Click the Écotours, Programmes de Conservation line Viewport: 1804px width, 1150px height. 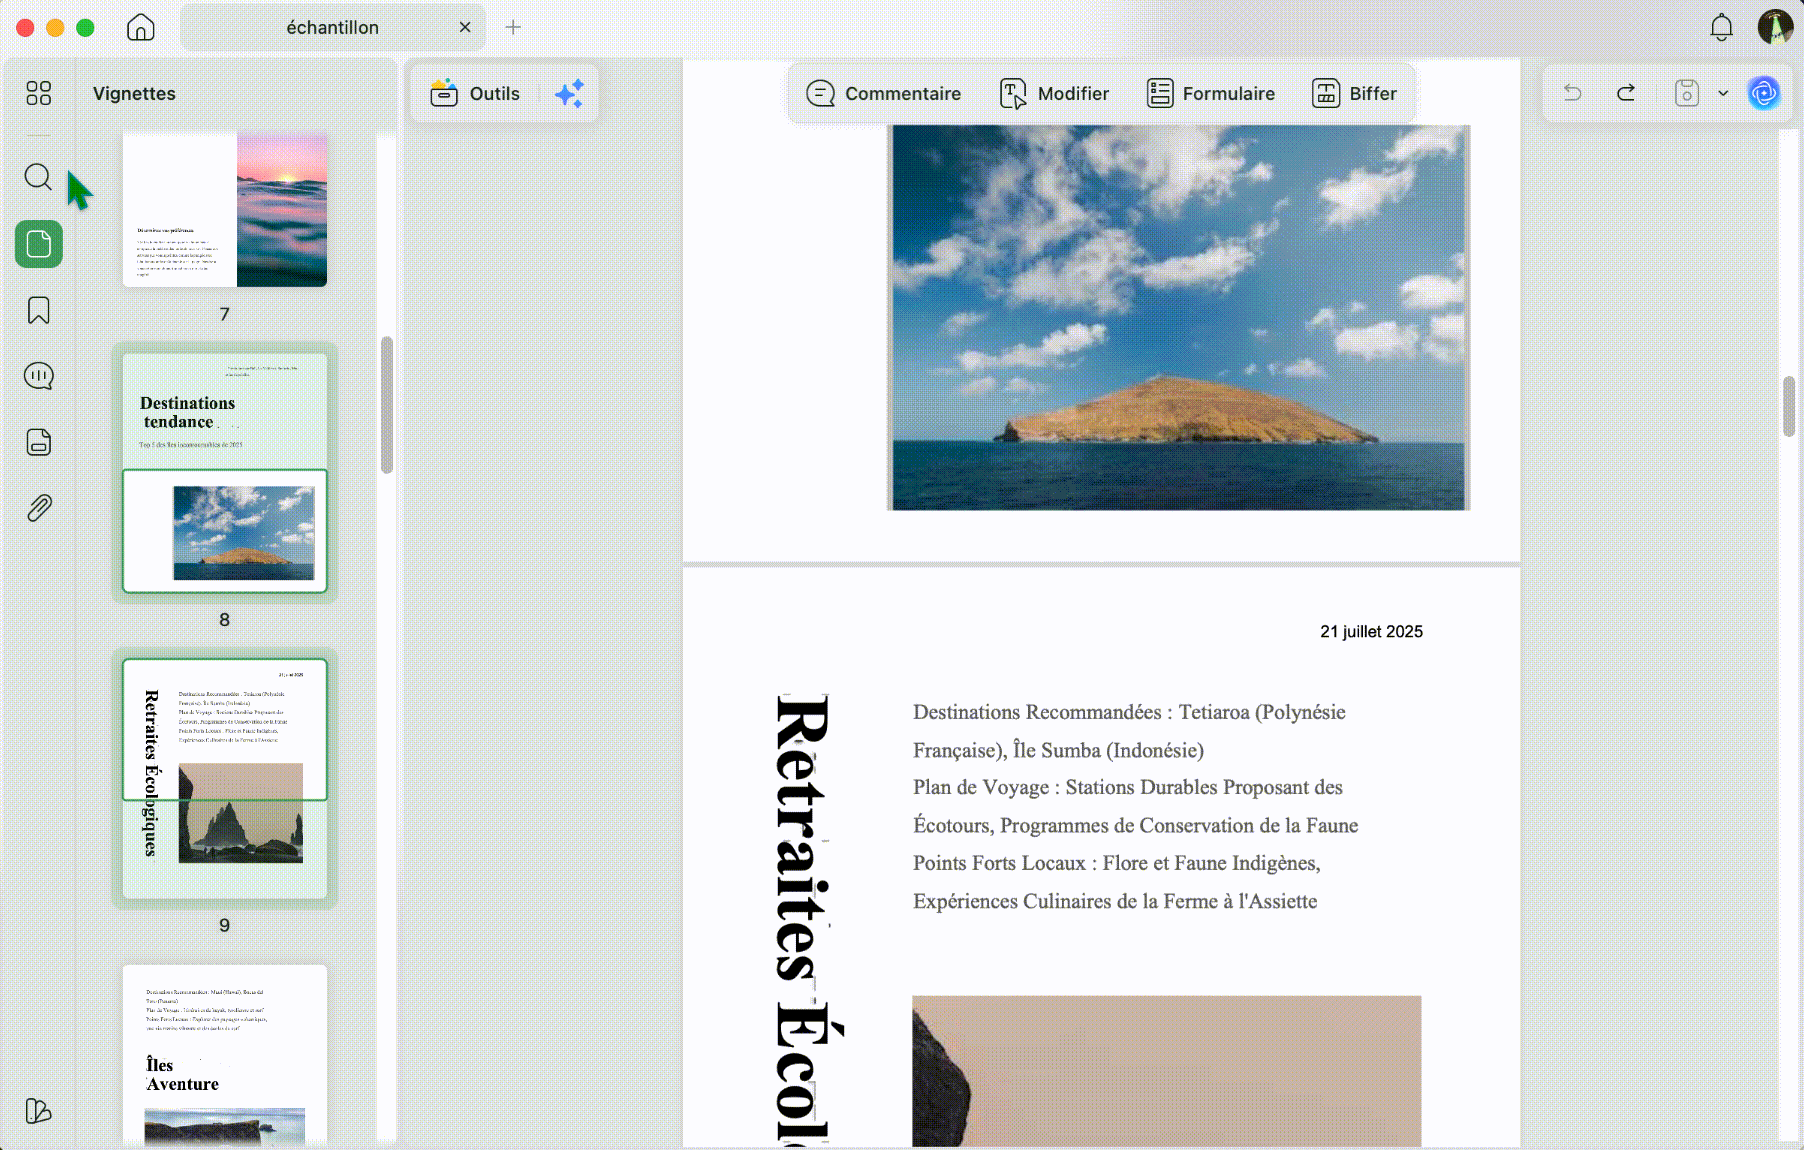tap(1135, 825)
